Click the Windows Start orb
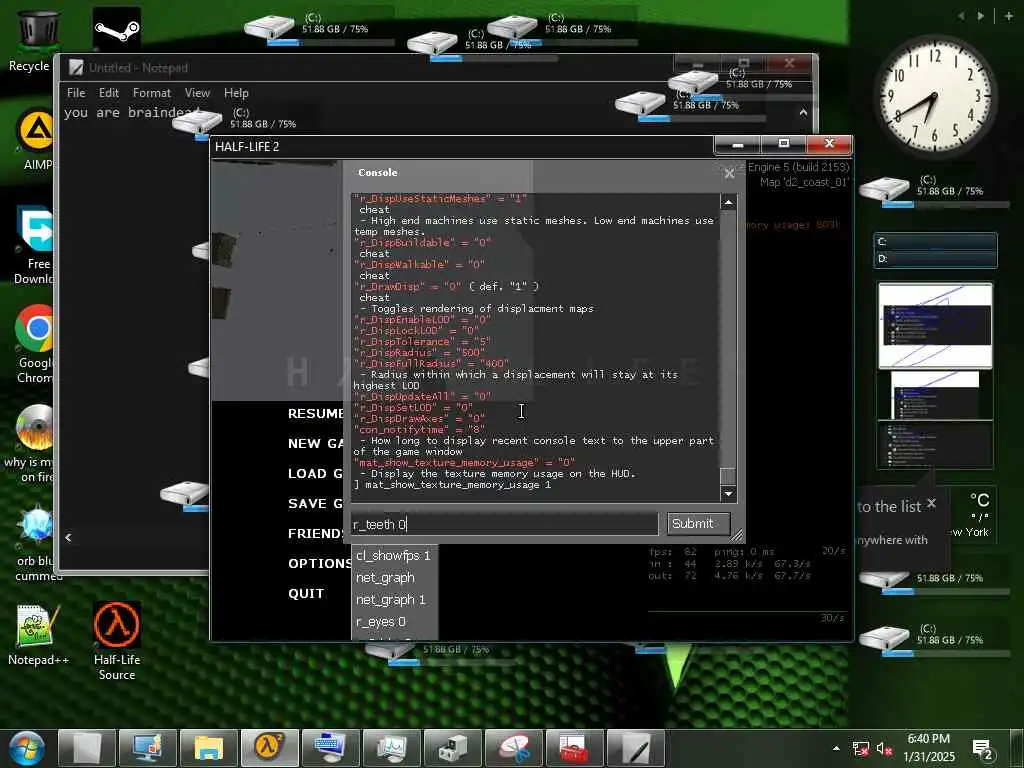1024x768 pixels. tap(25, 748)
